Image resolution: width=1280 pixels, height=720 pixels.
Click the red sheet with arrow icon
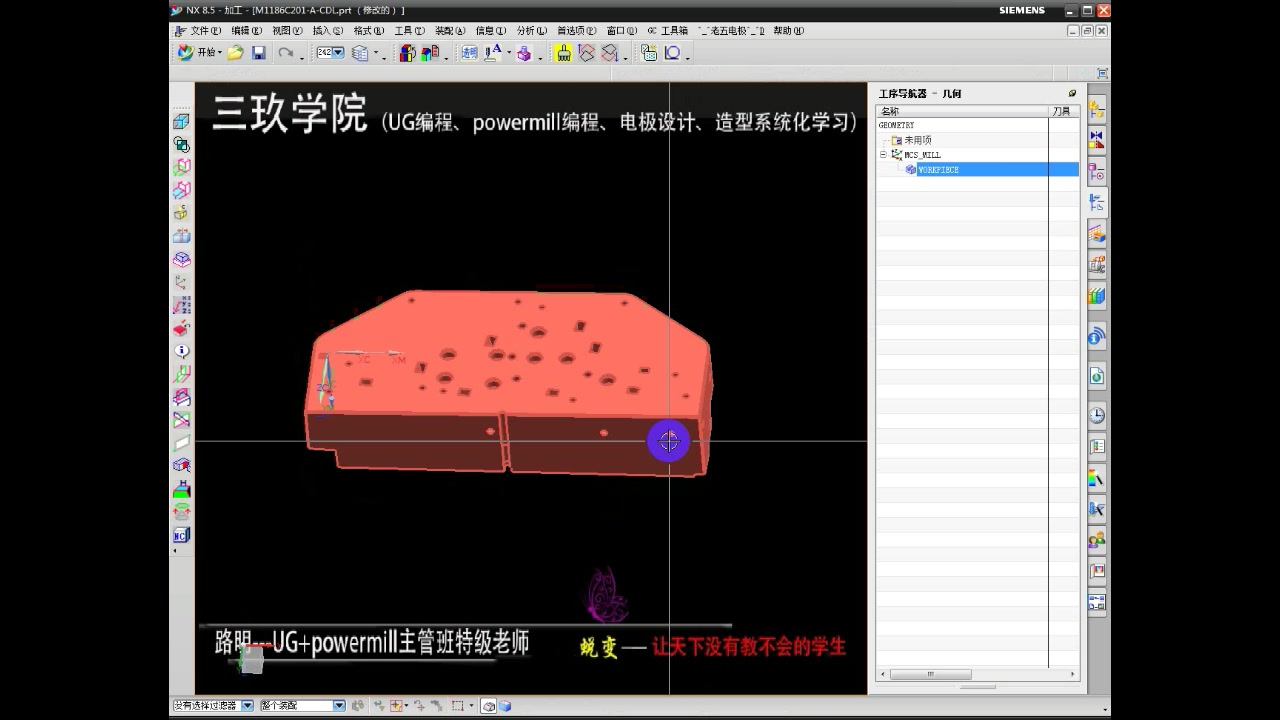[x=587, y=53]
